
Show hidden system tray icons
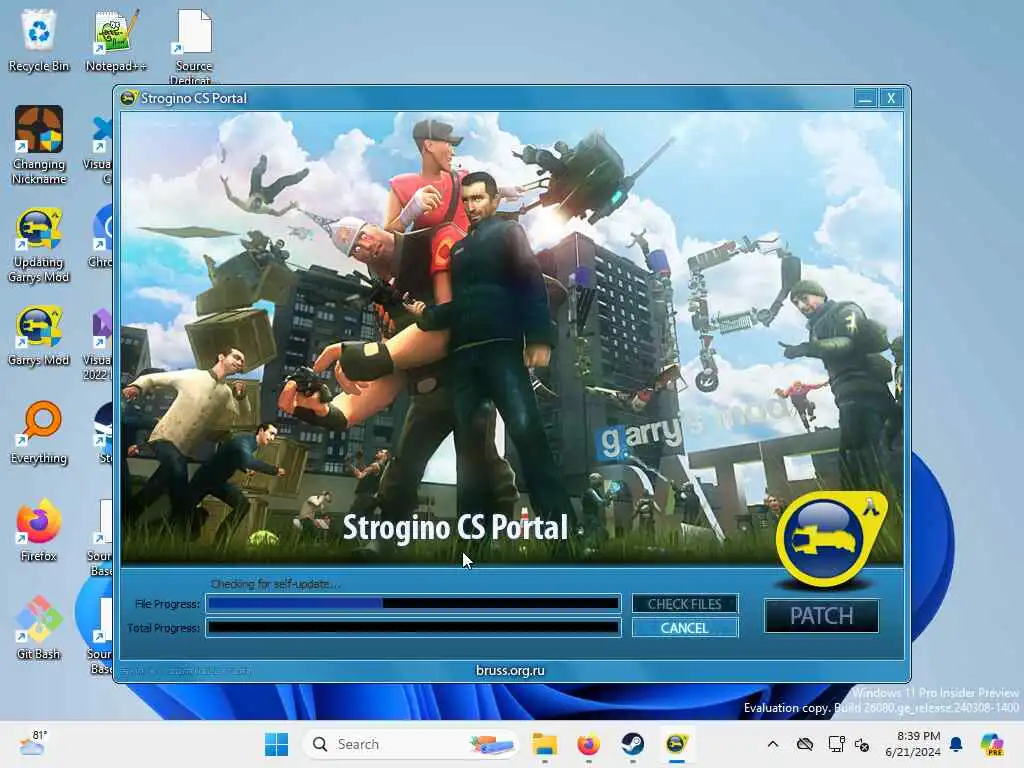[773, 744]
